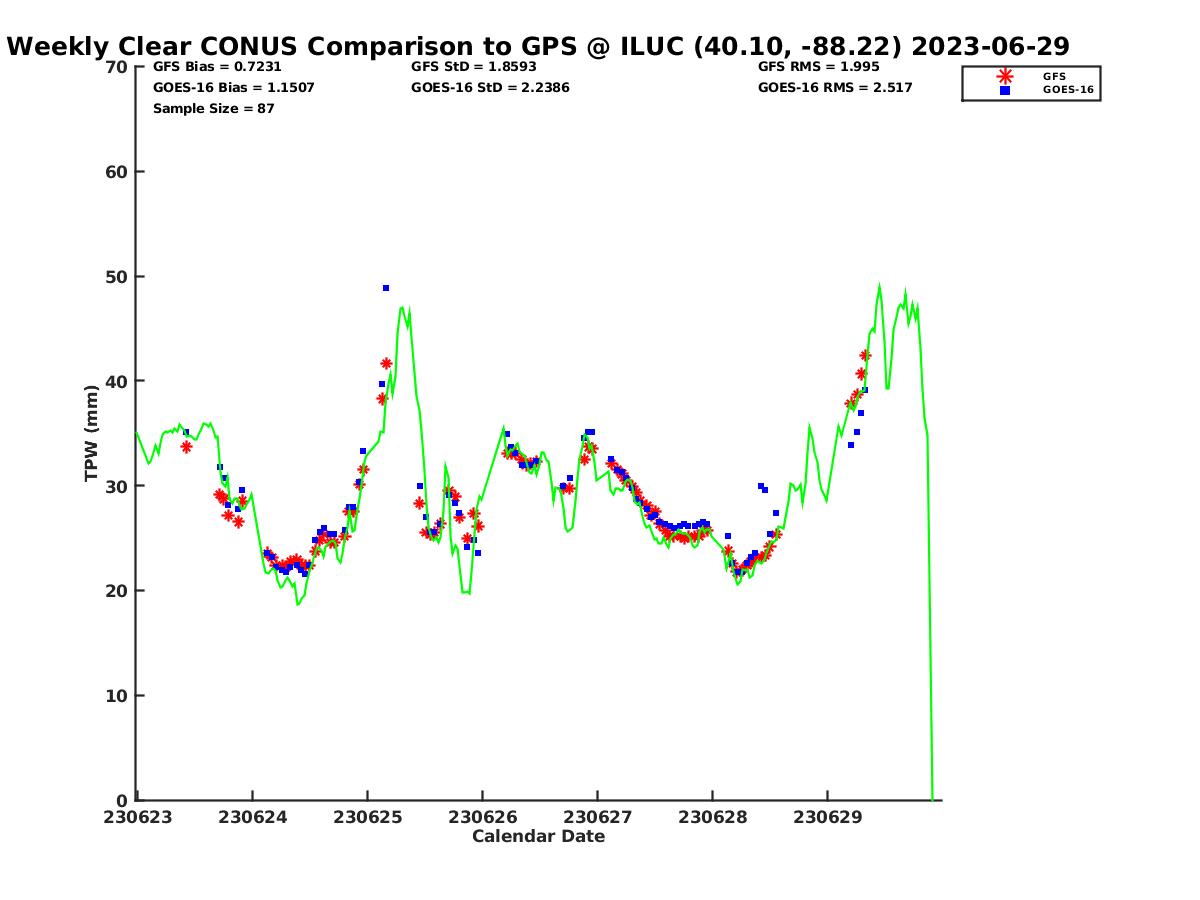The image size is (1200, 900).
Task: Click the Calendar Date x-axis label
Action: tap(538, 837)
